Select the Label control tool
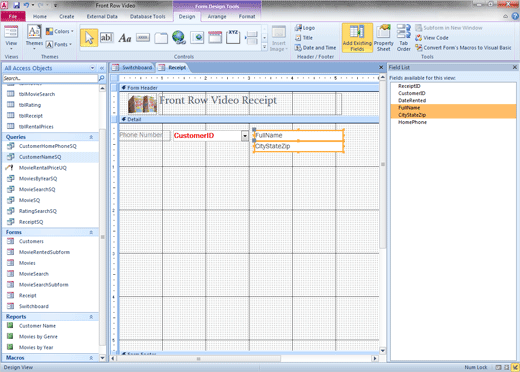The height and width of the screenshot is (372, 520). (x=125, y=38)
